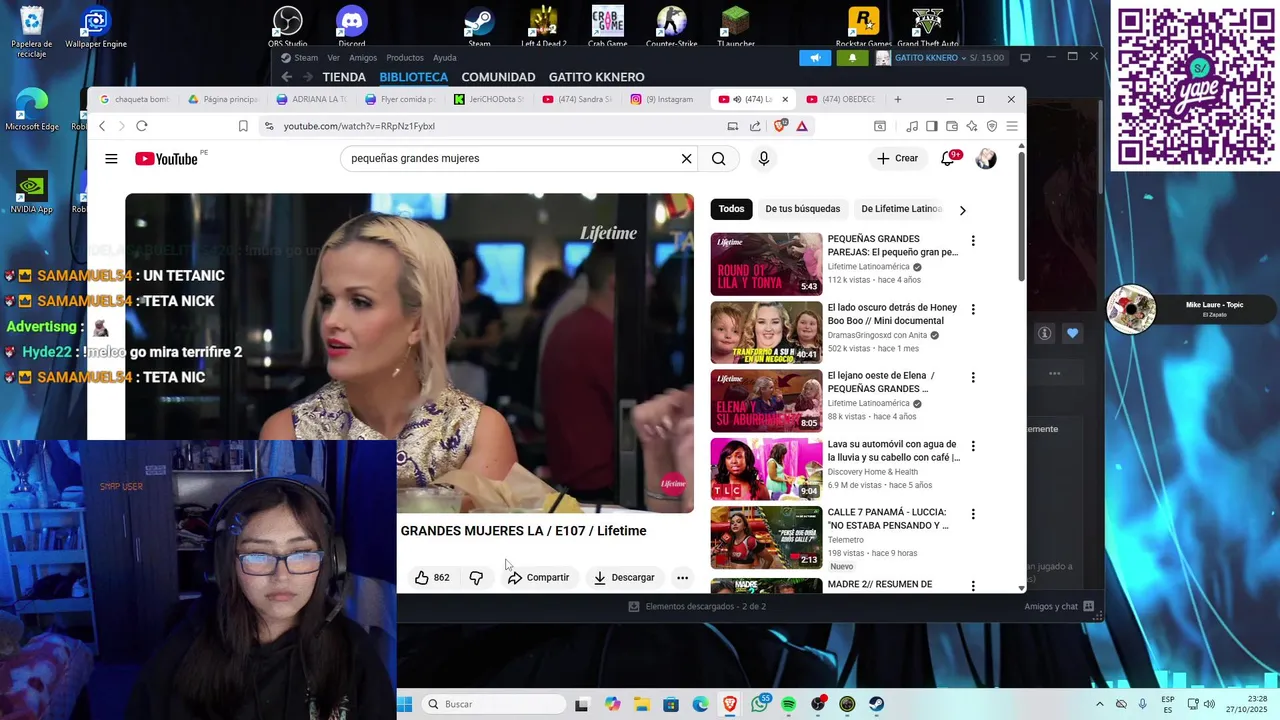Image resolution: width=1280 pixels, height=720 pixels.
Task: Open Brave Wallet icon
Action: [952, 126]
